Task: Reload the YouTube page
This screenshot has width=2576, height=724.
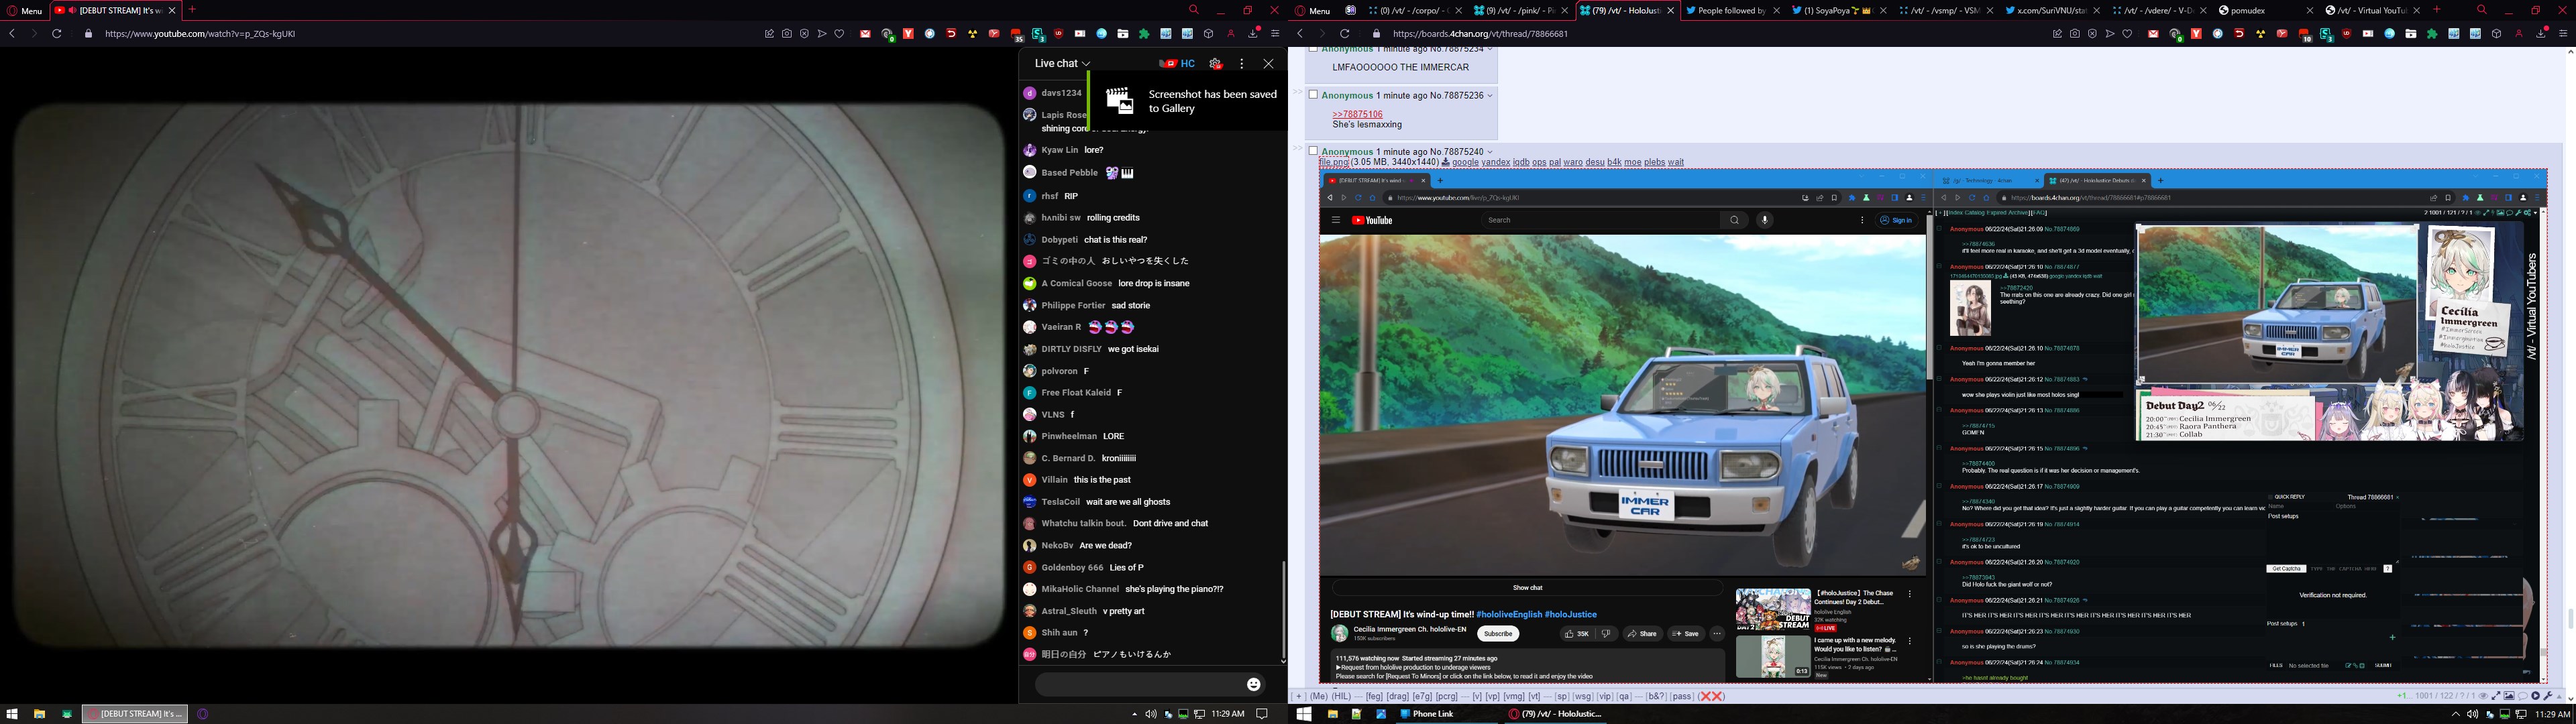Action: pyautogui.click(x=57, y=33)
